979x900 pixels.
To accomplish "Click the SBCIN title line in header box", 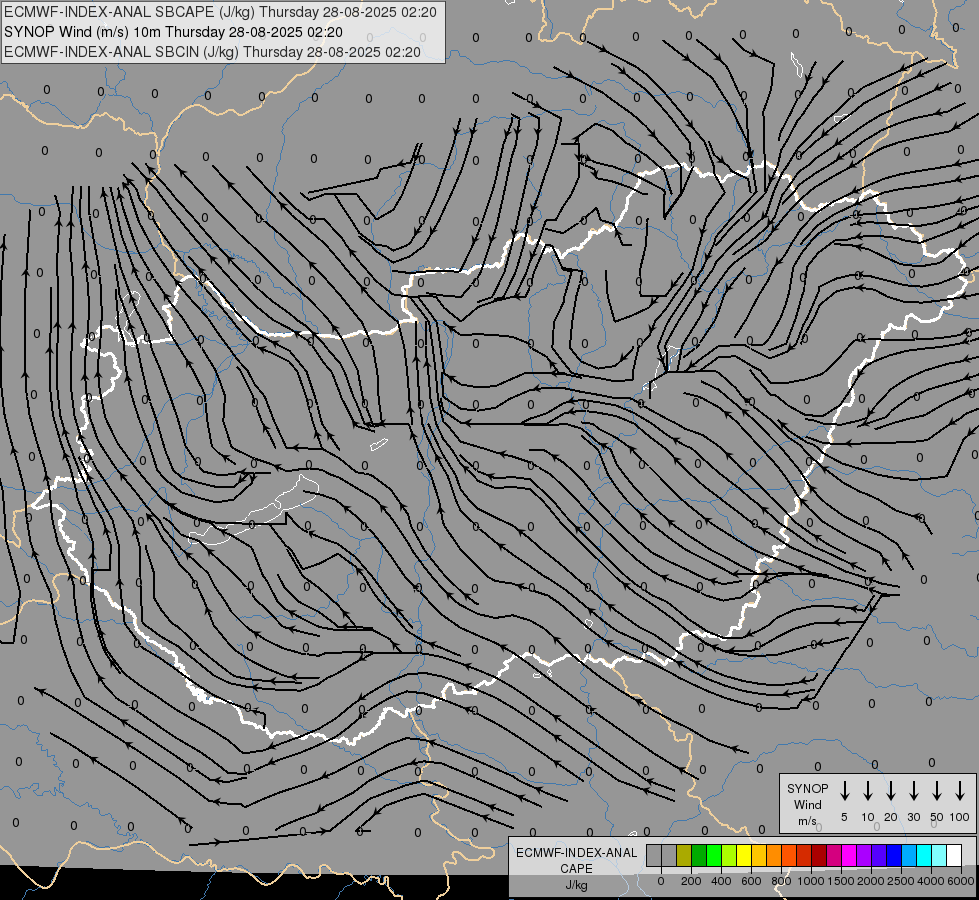I will click(x=212, y=52).
